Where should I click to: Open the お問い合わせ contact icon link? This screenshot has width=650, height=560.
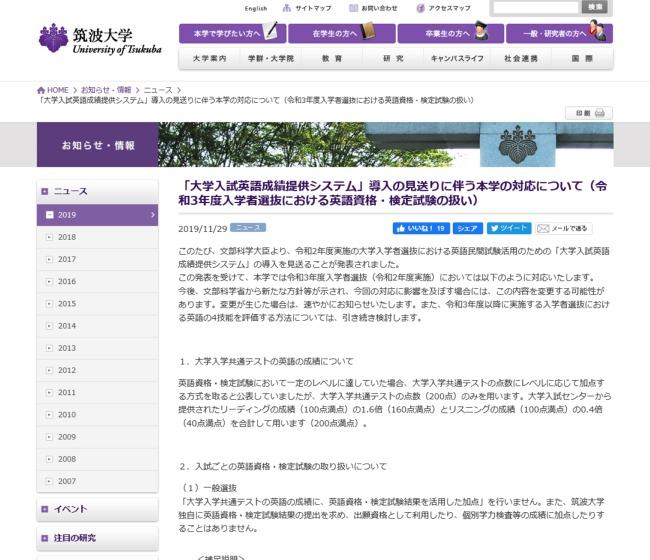click(374, 8)
